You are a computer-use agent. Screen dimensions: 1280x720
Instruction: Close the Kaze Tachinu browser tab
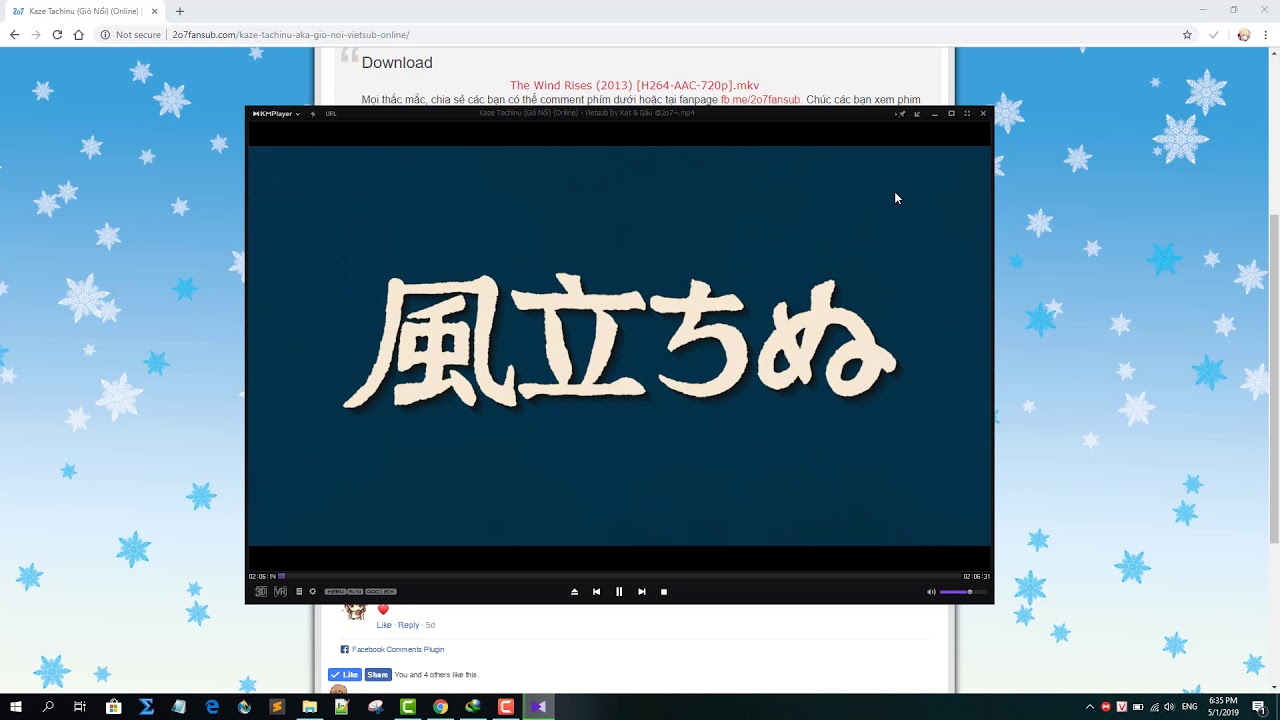coord(154,11)
